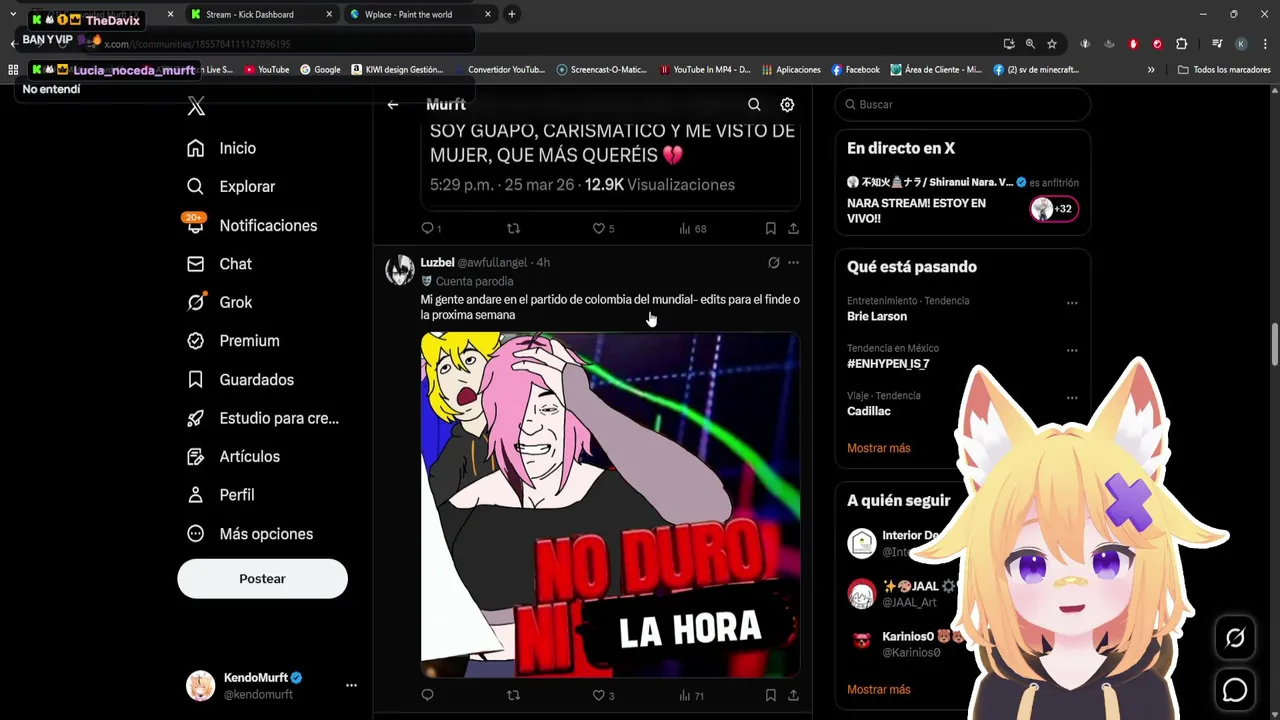Open KendoMurft account avatar

tap(201, 686)
